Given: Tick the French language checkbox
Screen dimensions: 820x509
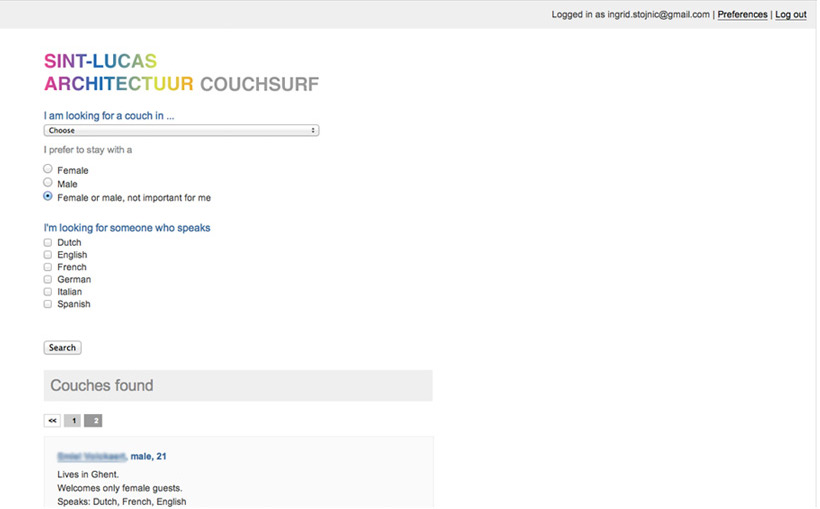Looking at the screenshot, I should tap(48, 267).
